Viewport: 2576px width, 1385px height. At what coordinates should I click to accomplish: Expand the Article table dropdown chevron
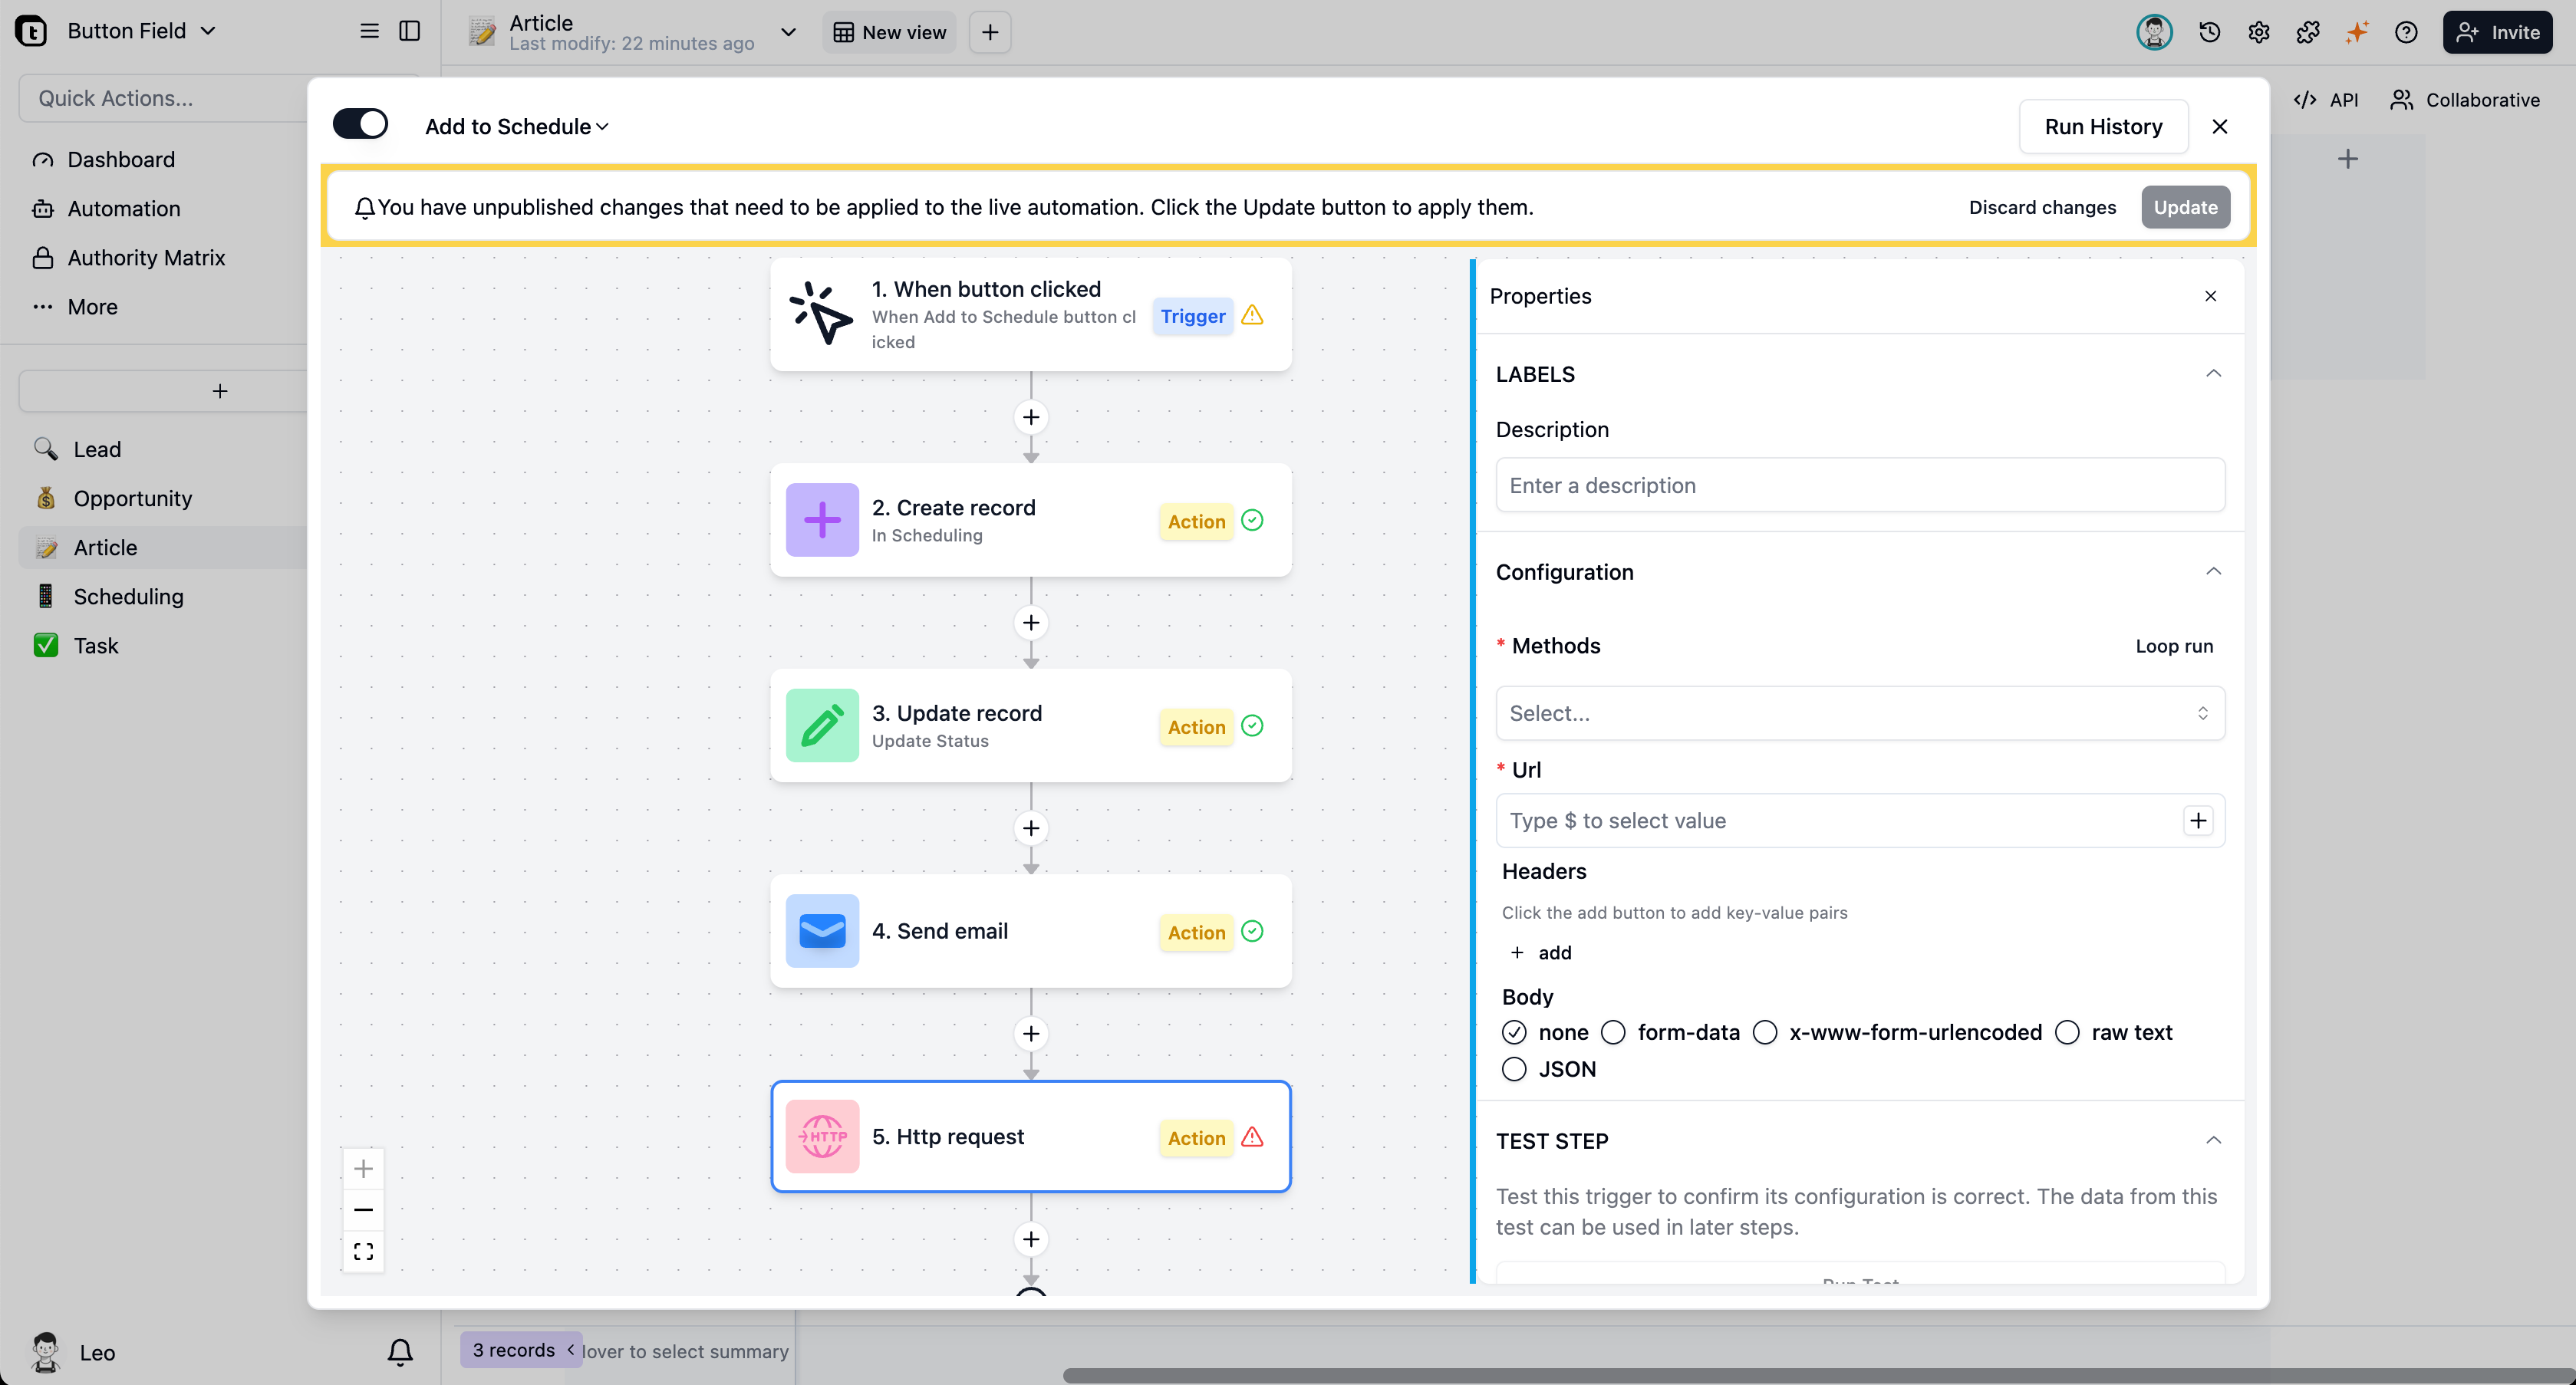pos(788,32)
